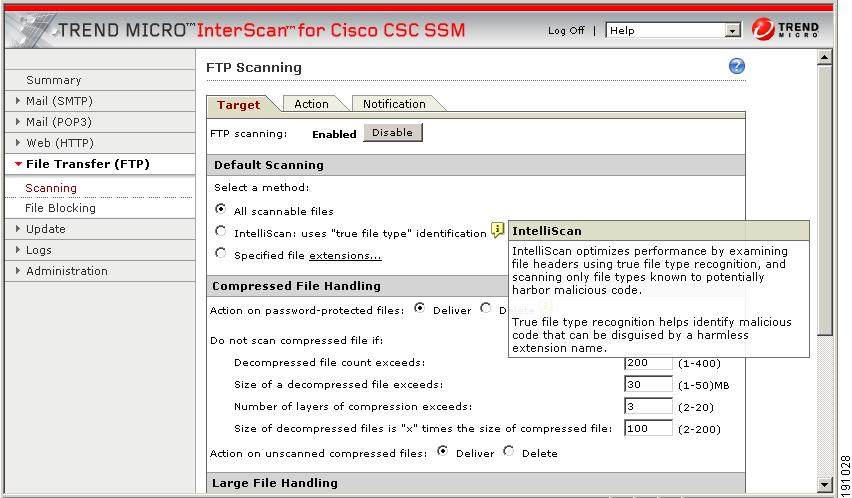Collapse the File Transfer (FTP) arrow
Viewport: 852px width, 498px height.
click(x=18, y=164)
